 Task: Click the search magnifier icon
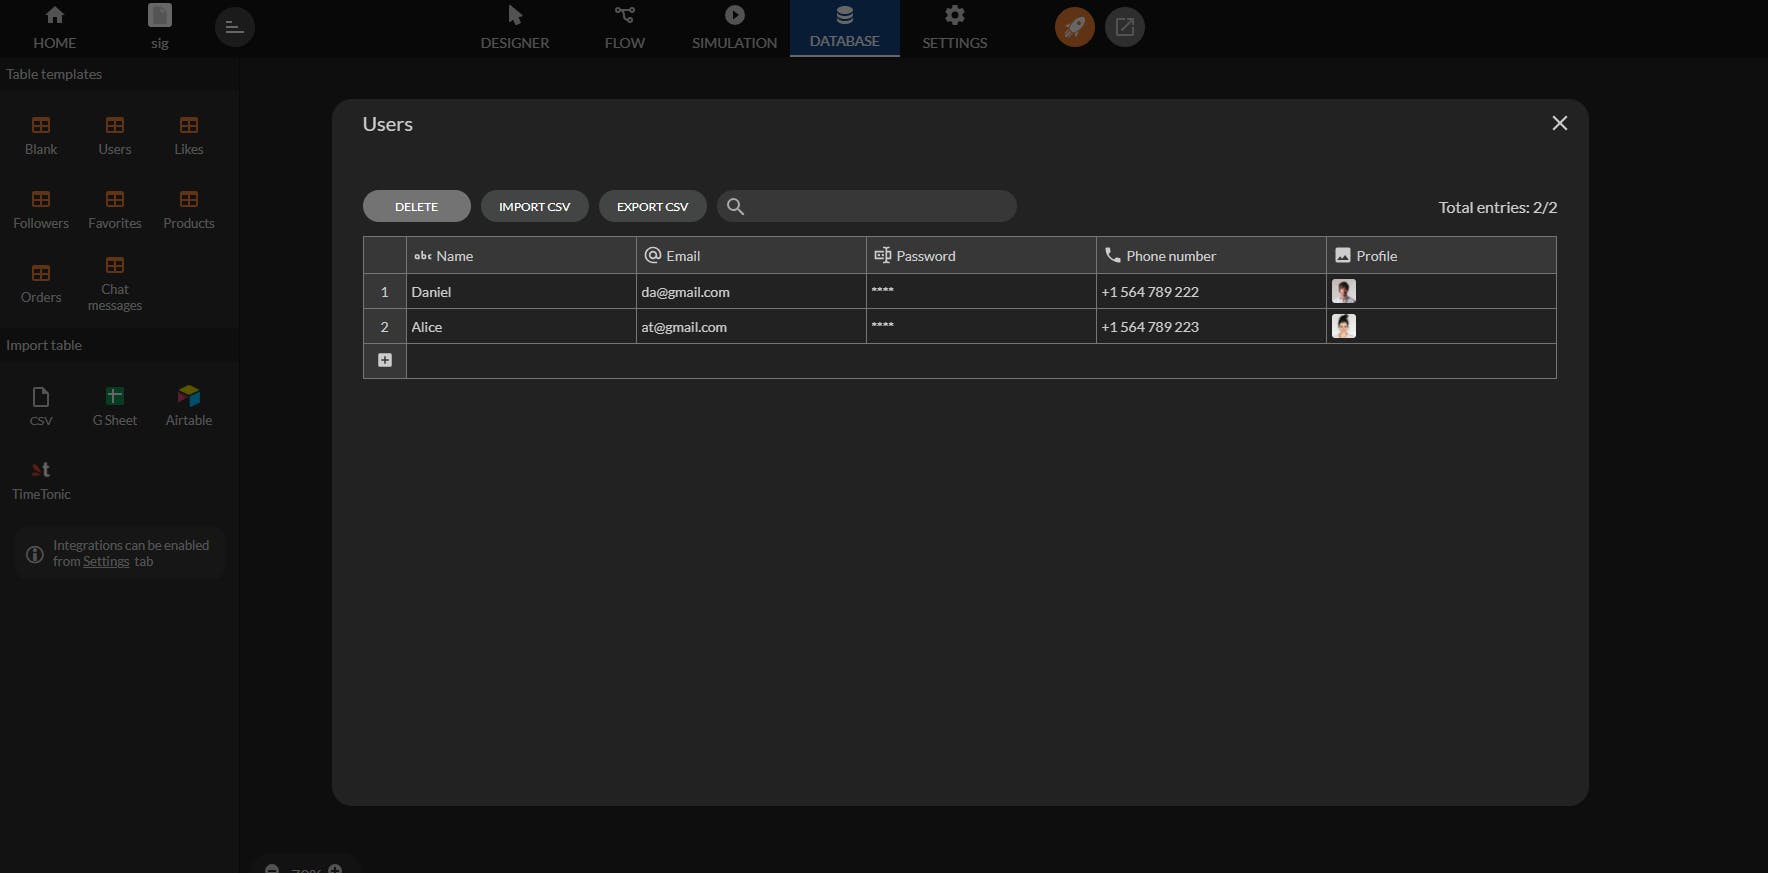[x=735, y=206]
